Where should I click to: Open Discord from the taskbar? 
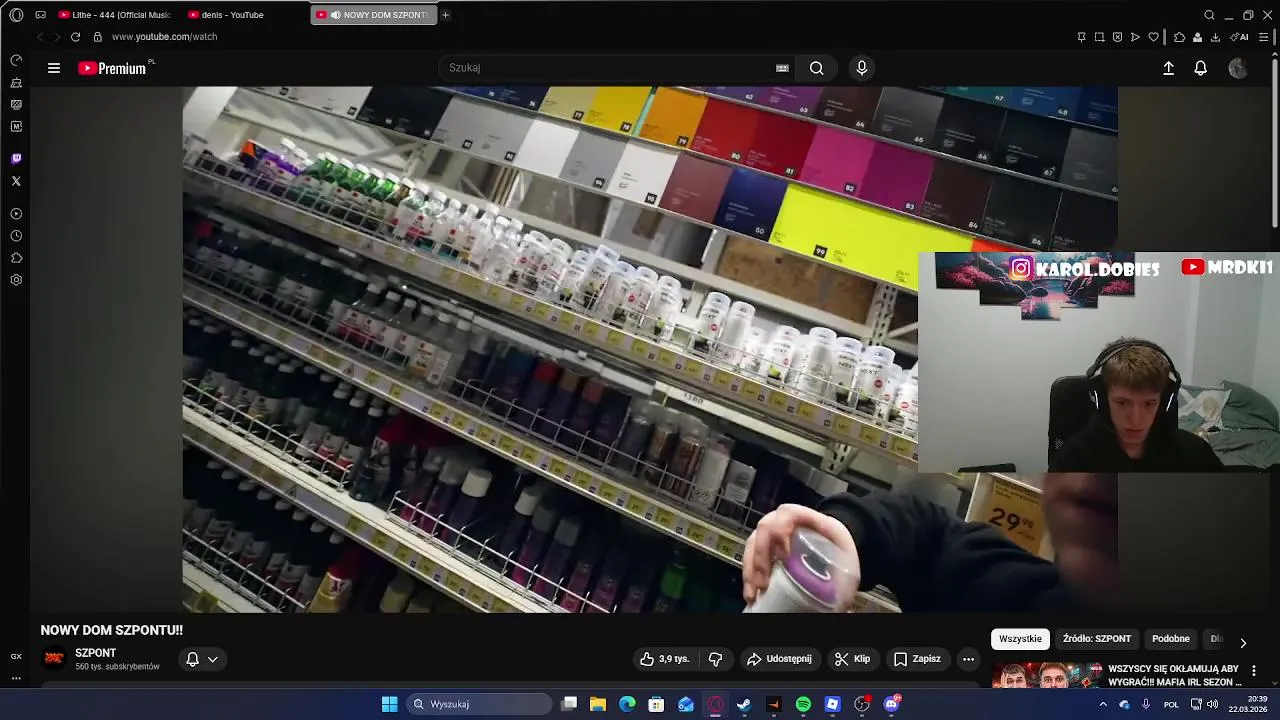891,704
